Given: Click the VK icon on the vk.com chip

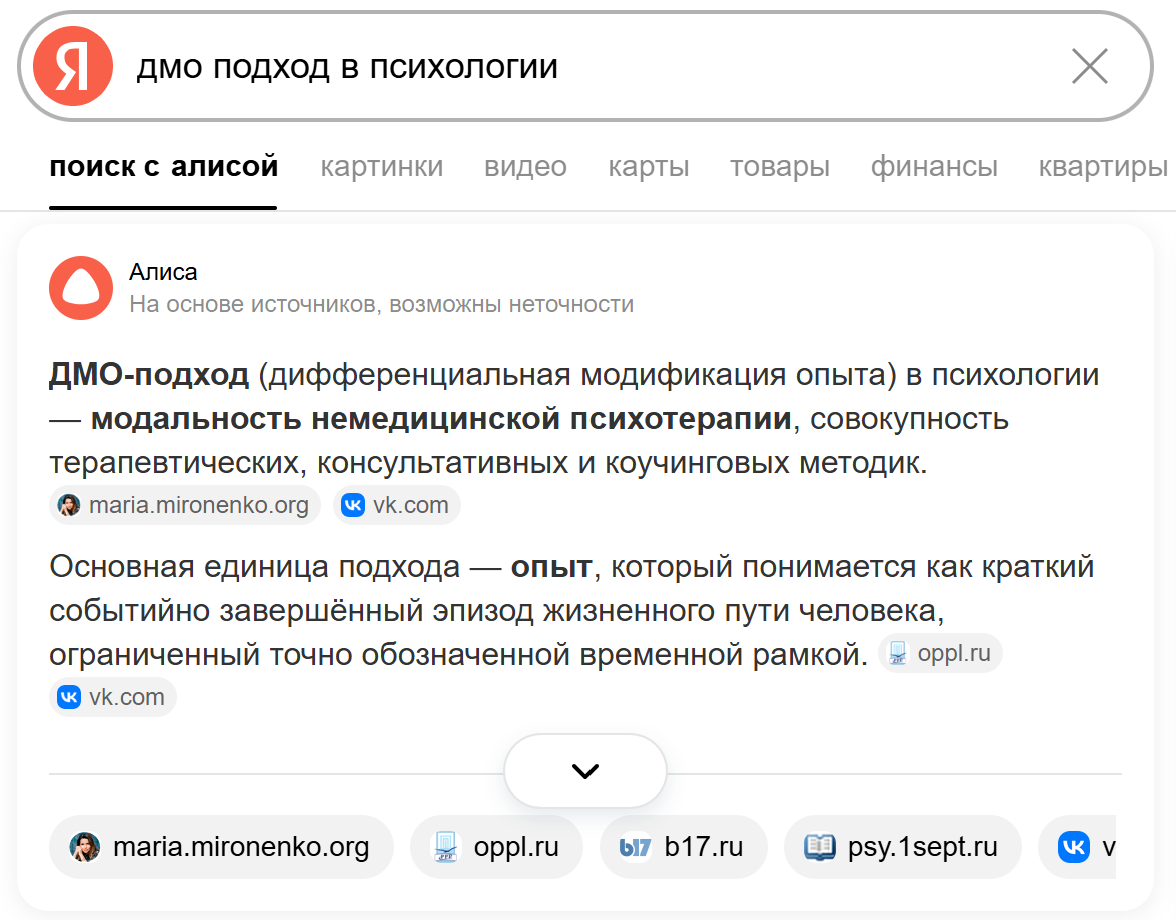Looking at the screenshot, I should pos(352,505).
